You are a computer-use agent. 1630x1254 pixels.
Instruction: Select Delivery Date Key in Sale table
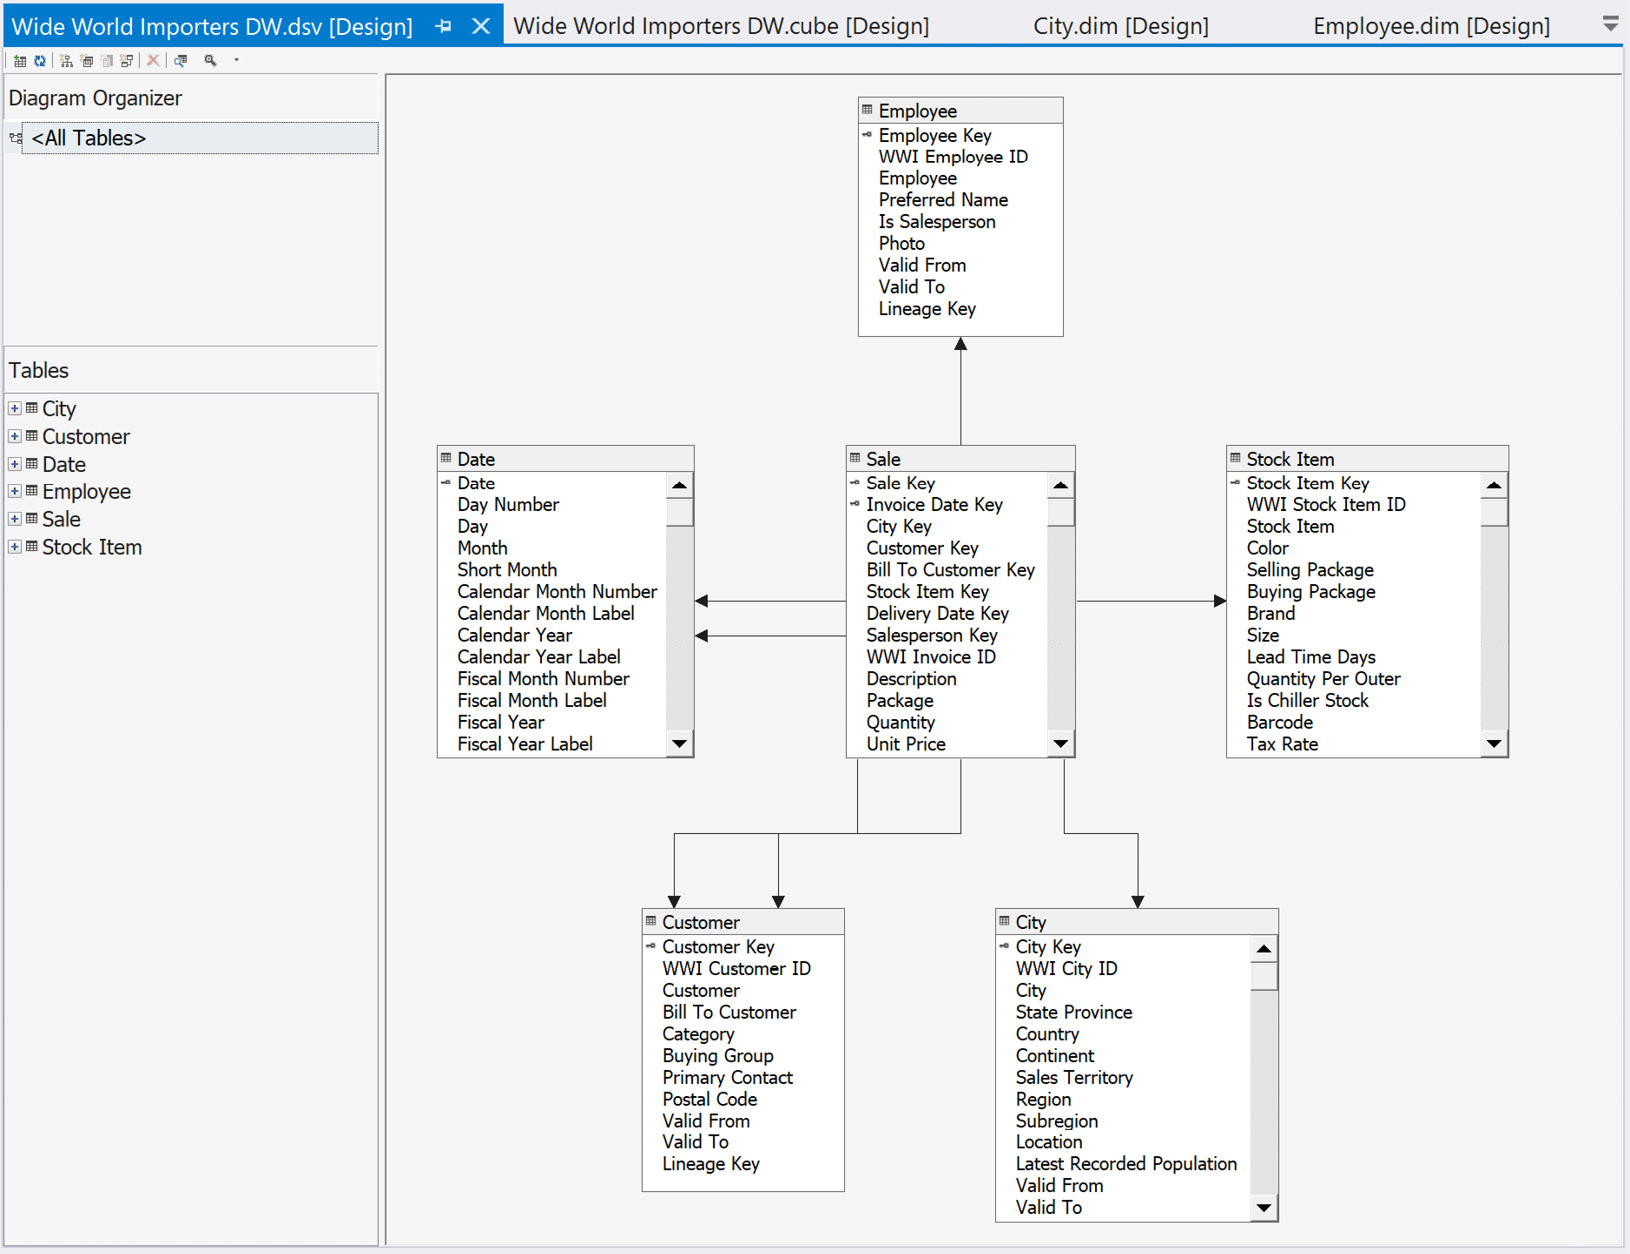(x=937, y=614)
